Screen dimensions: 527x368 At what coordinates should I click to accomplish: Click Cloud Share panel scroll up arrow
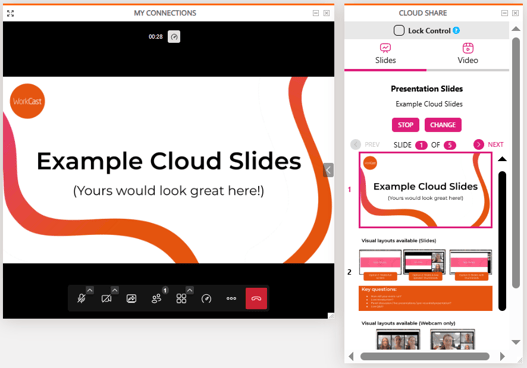click(x=516, y=29)
